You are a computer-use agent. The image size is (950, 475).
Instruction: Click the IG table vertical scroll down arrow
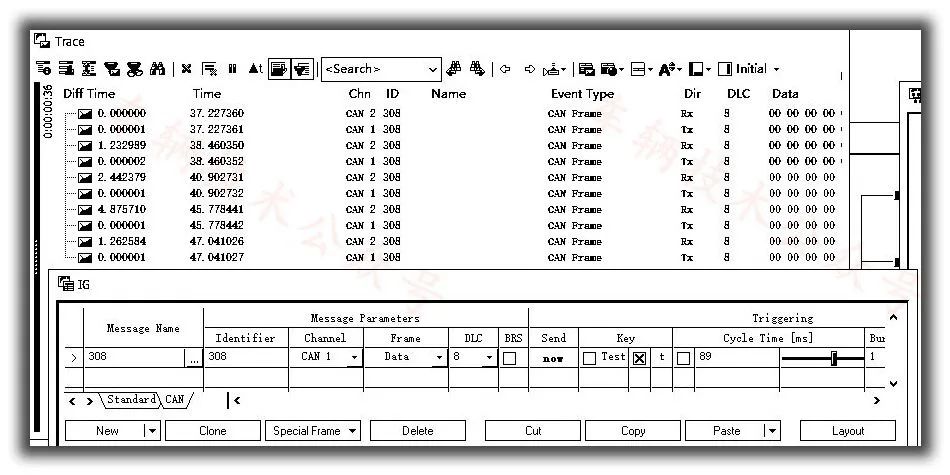click(x=894, y=384)
